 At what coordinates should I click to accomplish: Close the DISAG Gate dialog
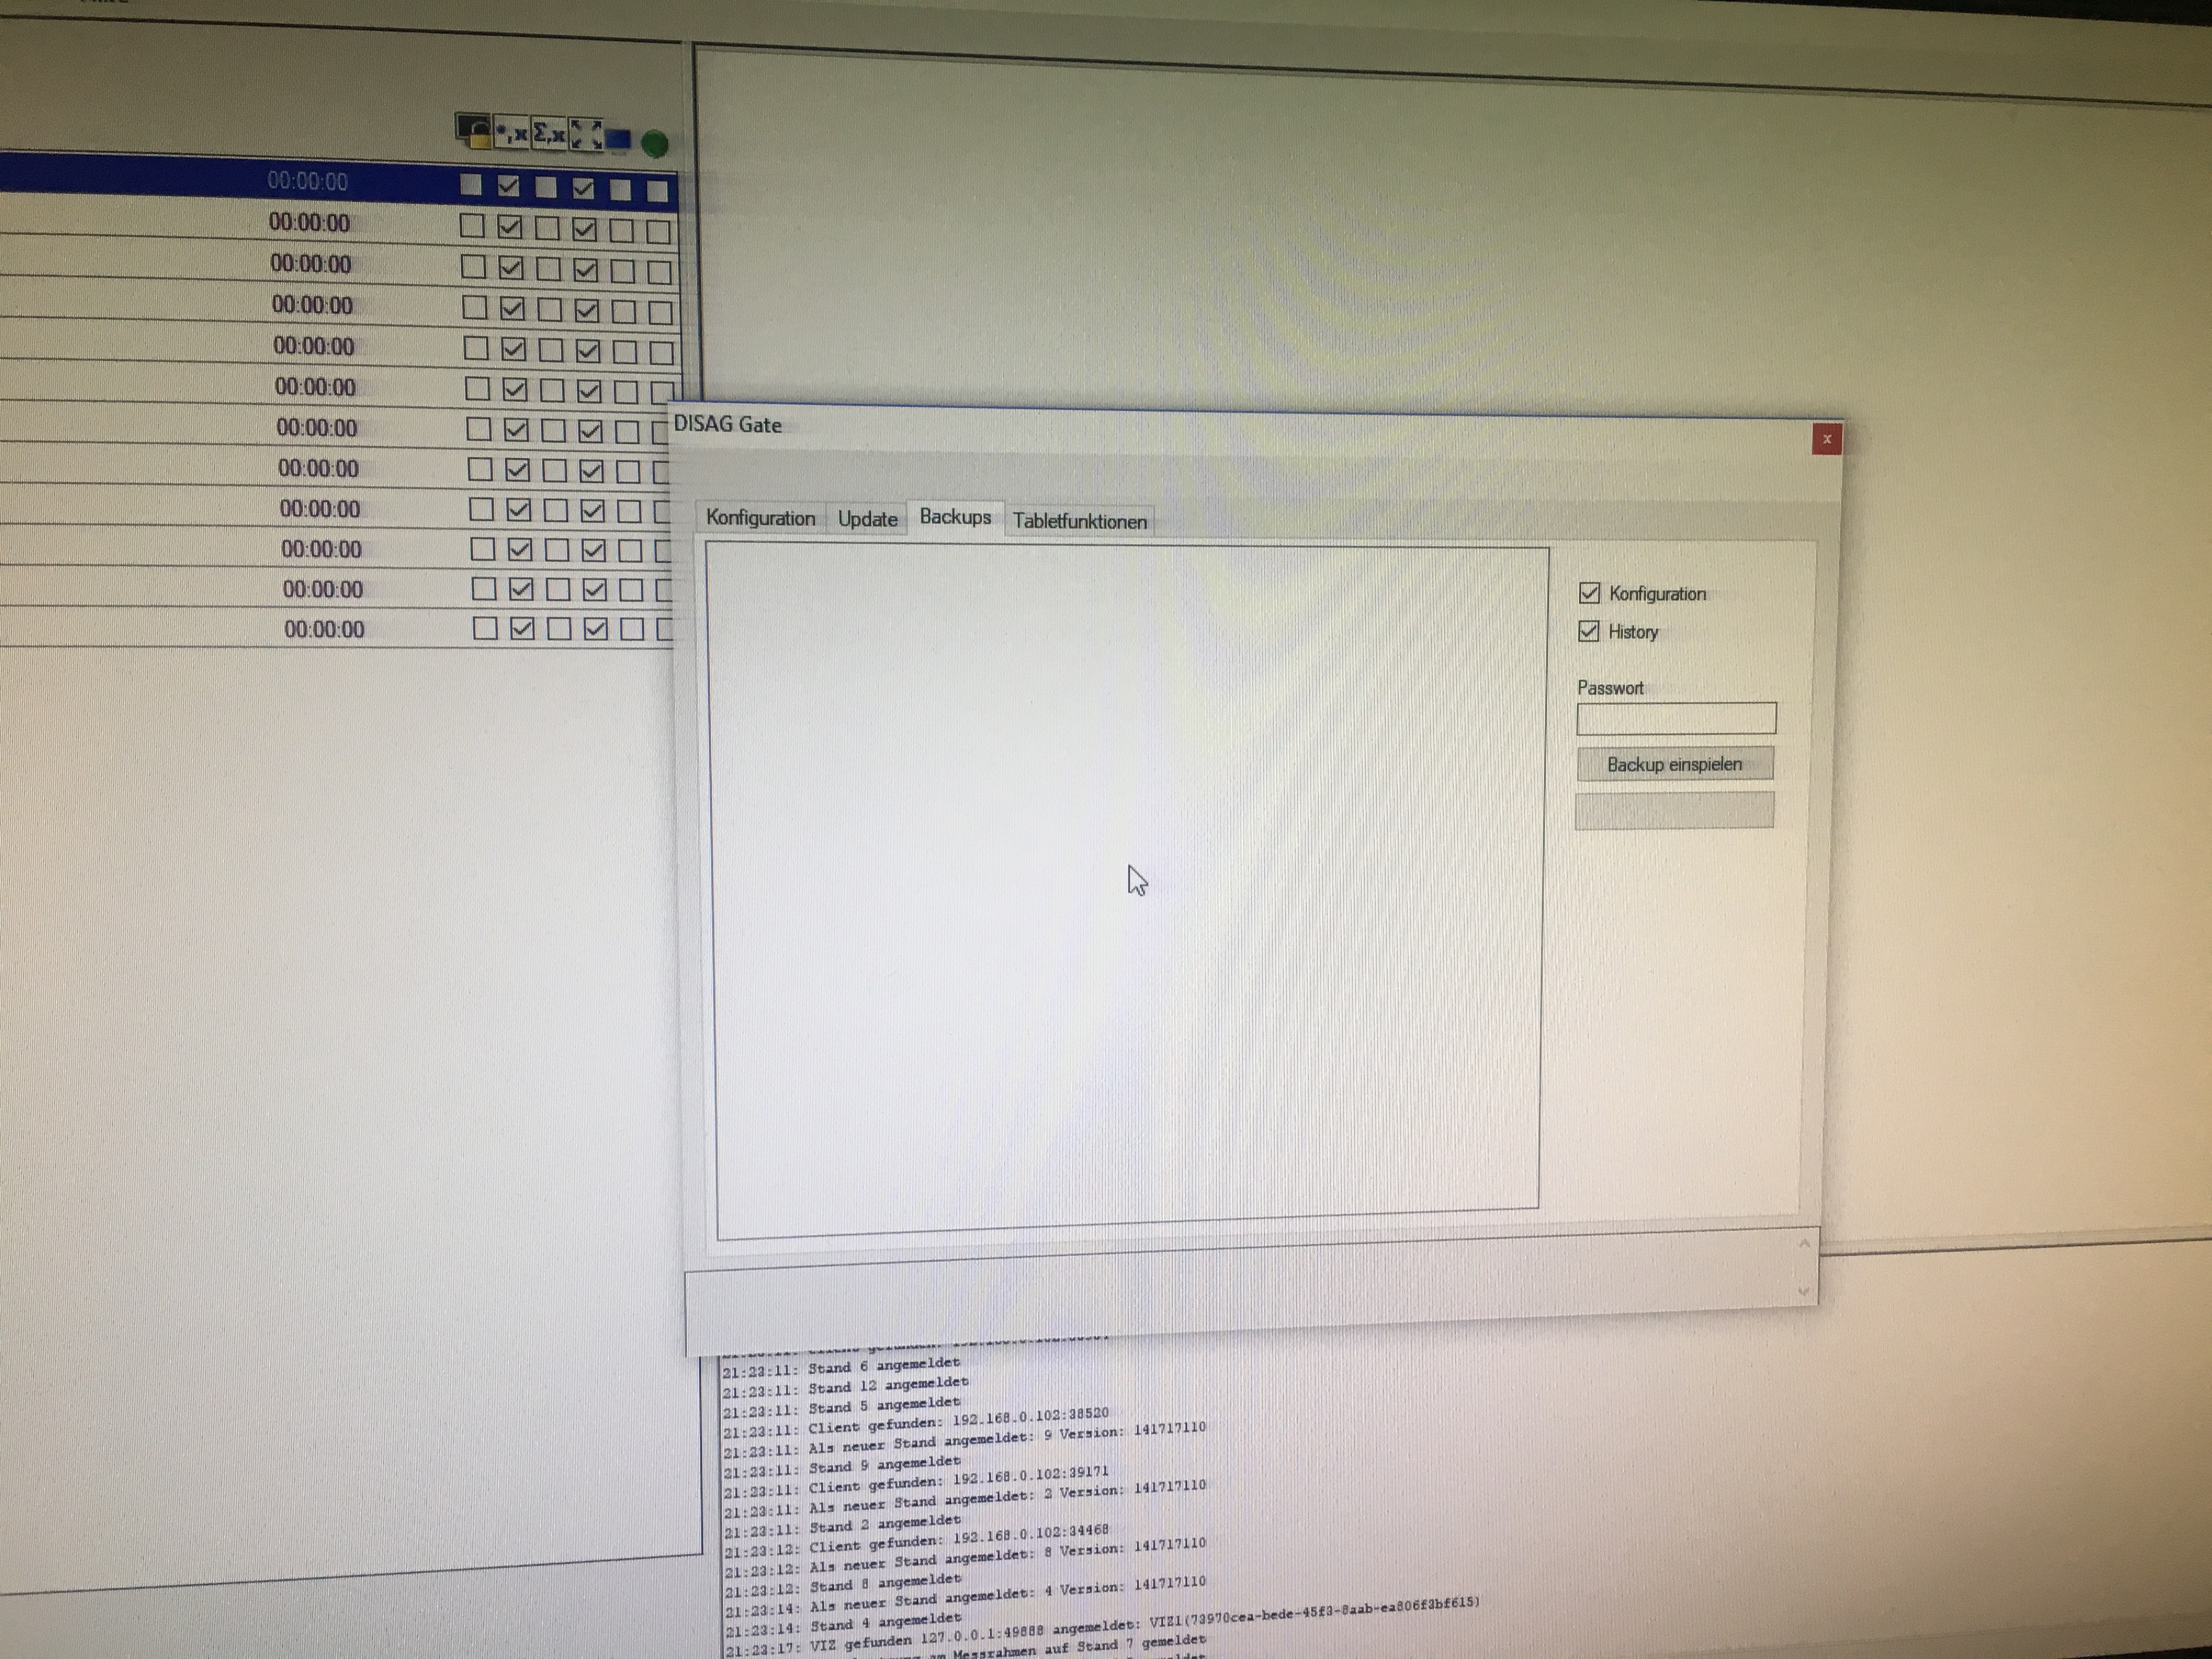click(1826, 439)
